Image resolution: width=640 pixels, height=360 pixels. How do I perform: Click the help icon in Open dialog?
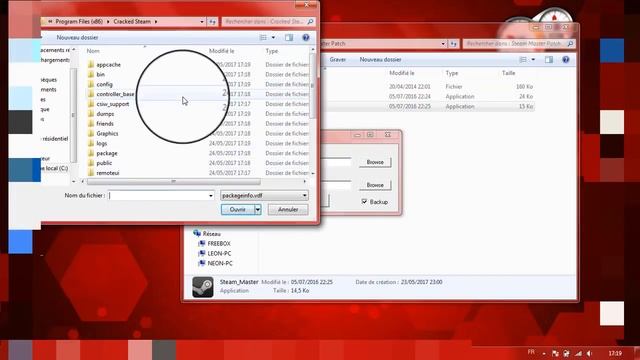(x=306, y=38)
